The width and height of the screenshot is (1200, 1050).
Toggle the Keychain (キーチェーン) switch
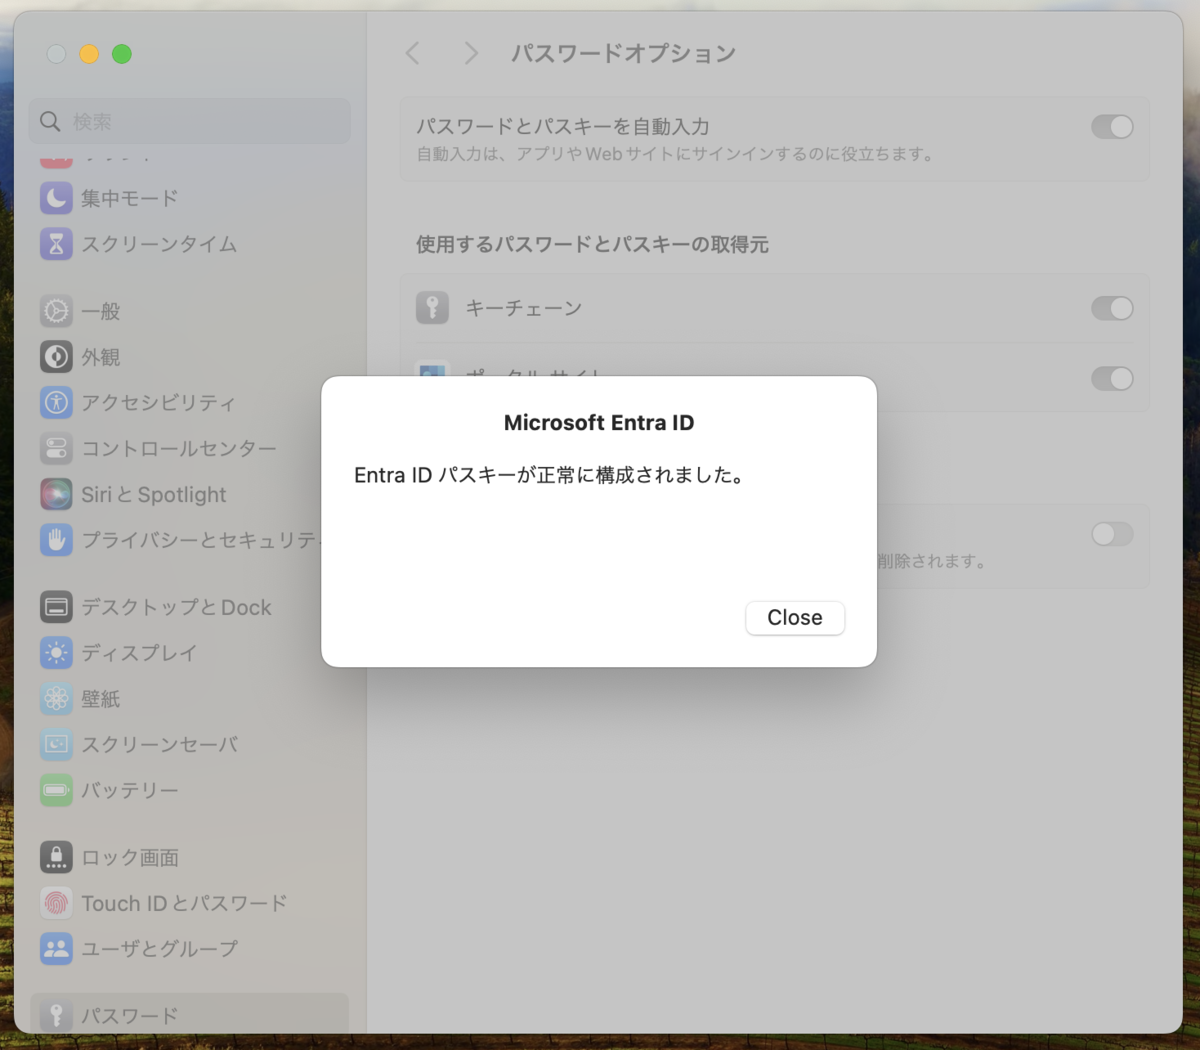[1112, 308]
